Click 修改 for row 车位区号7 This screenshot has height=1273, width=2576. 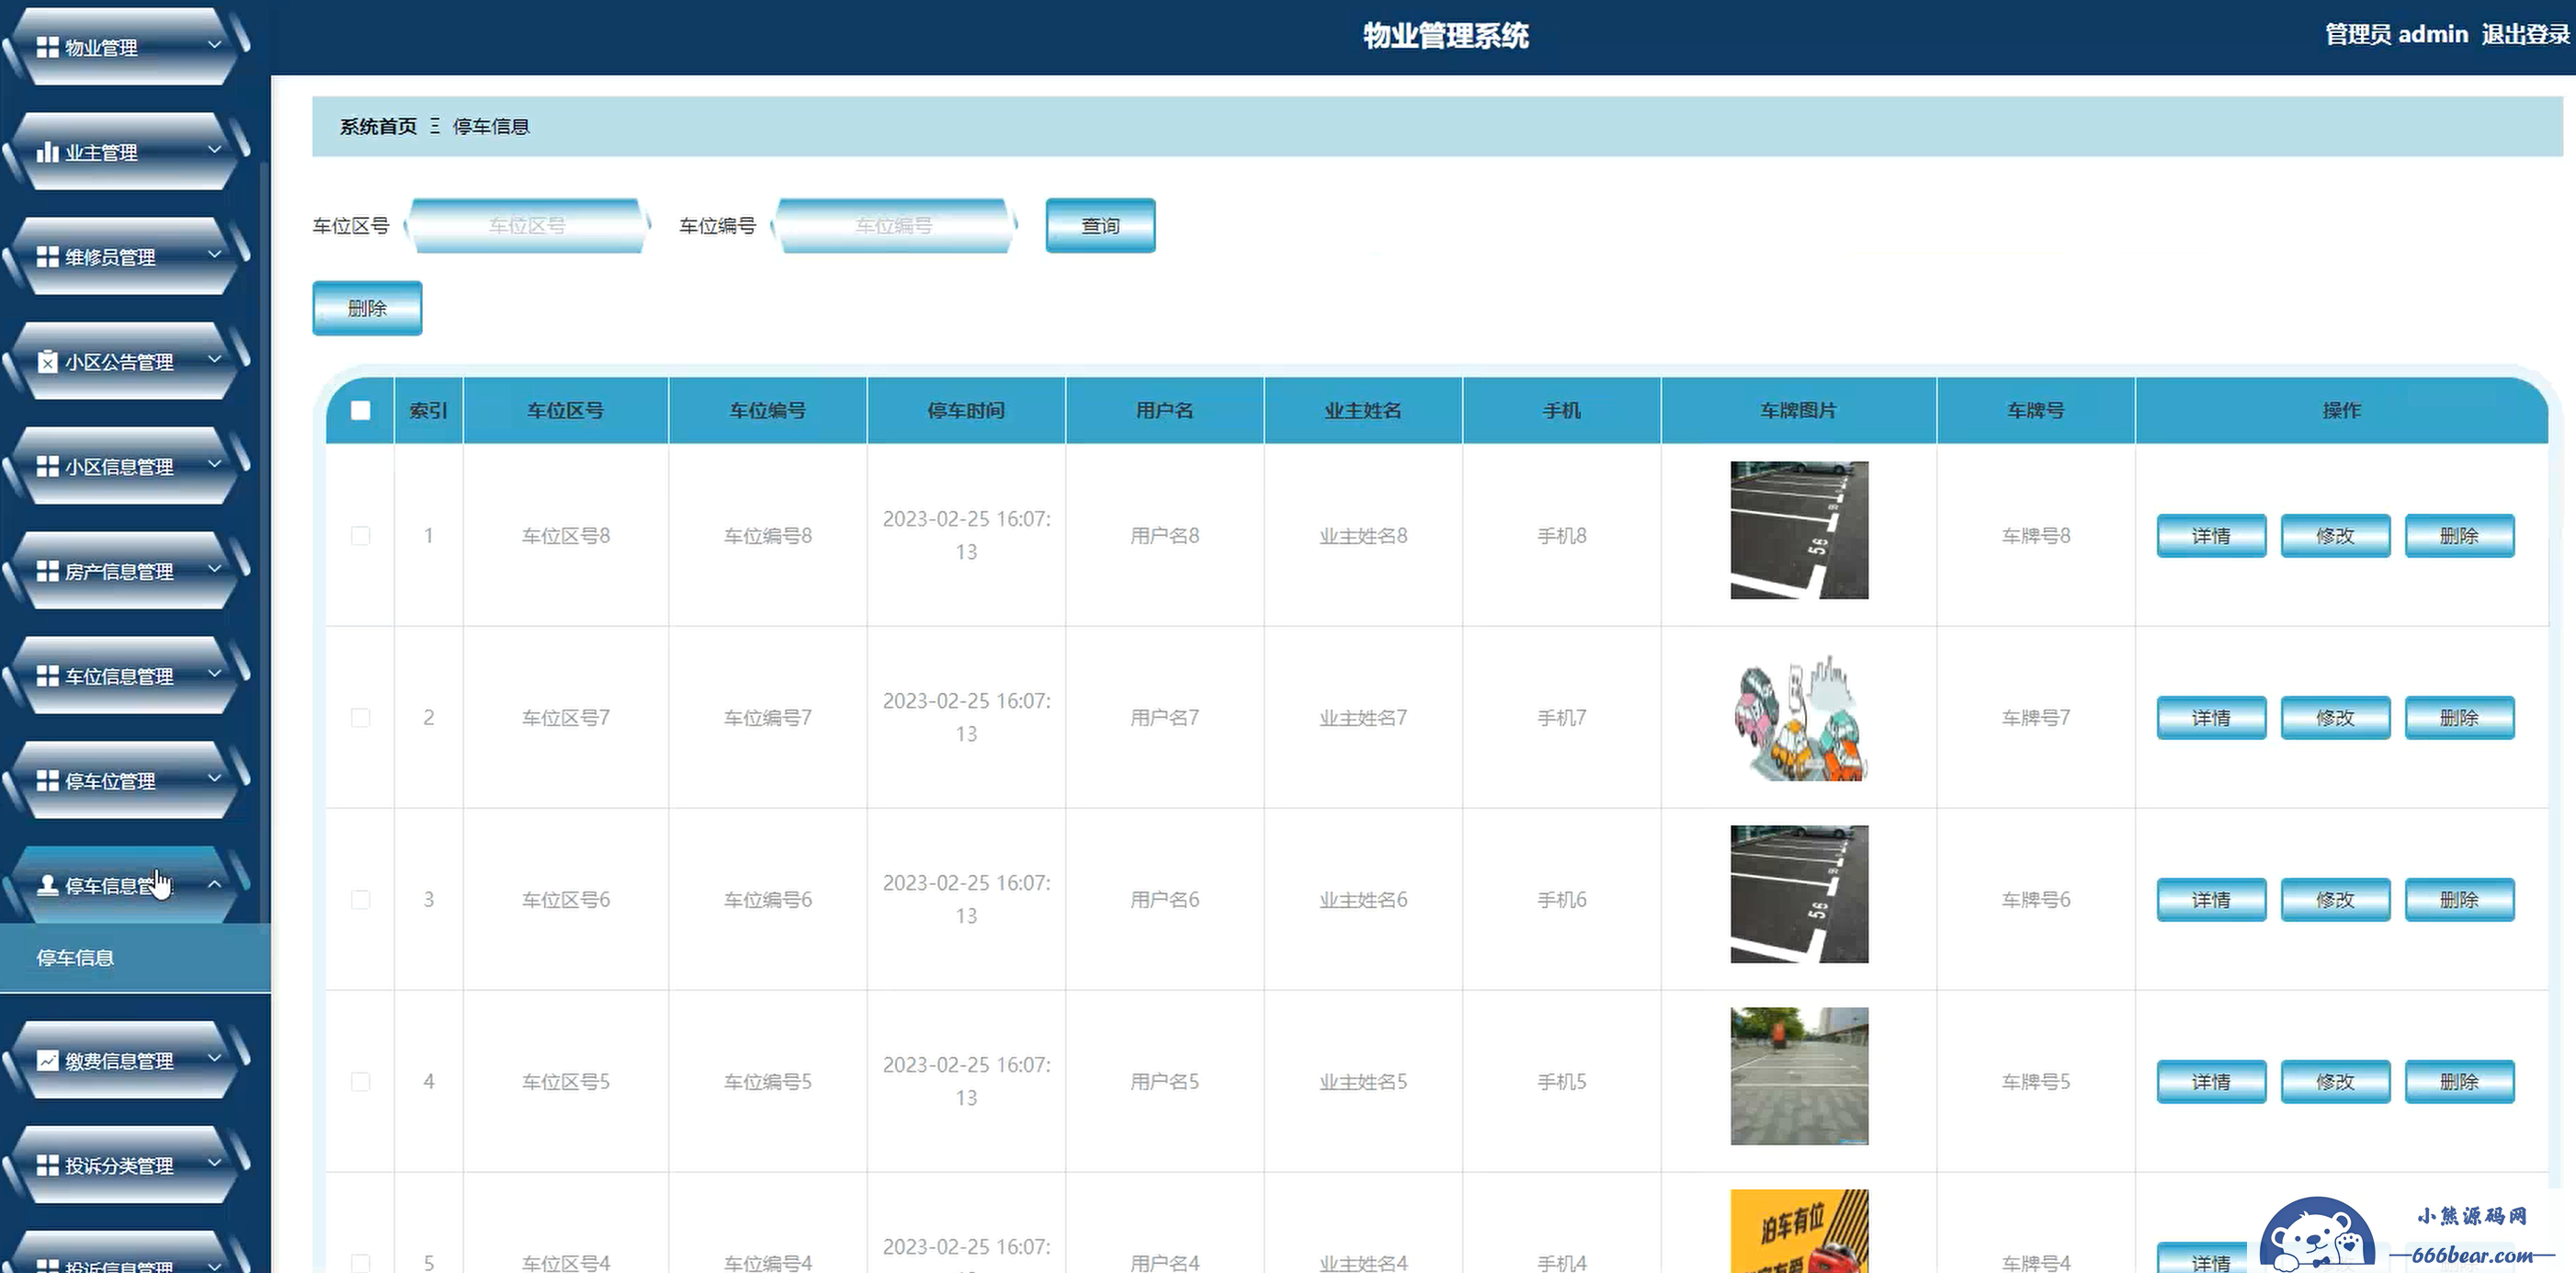tap(2335, 718)
